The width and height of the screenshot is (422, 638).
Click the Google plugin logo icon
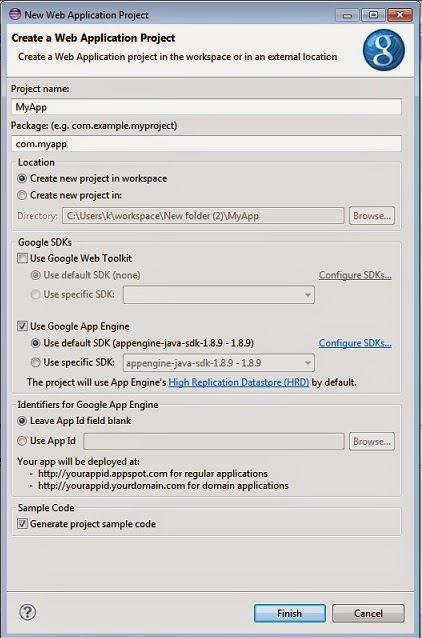(384, 50)
